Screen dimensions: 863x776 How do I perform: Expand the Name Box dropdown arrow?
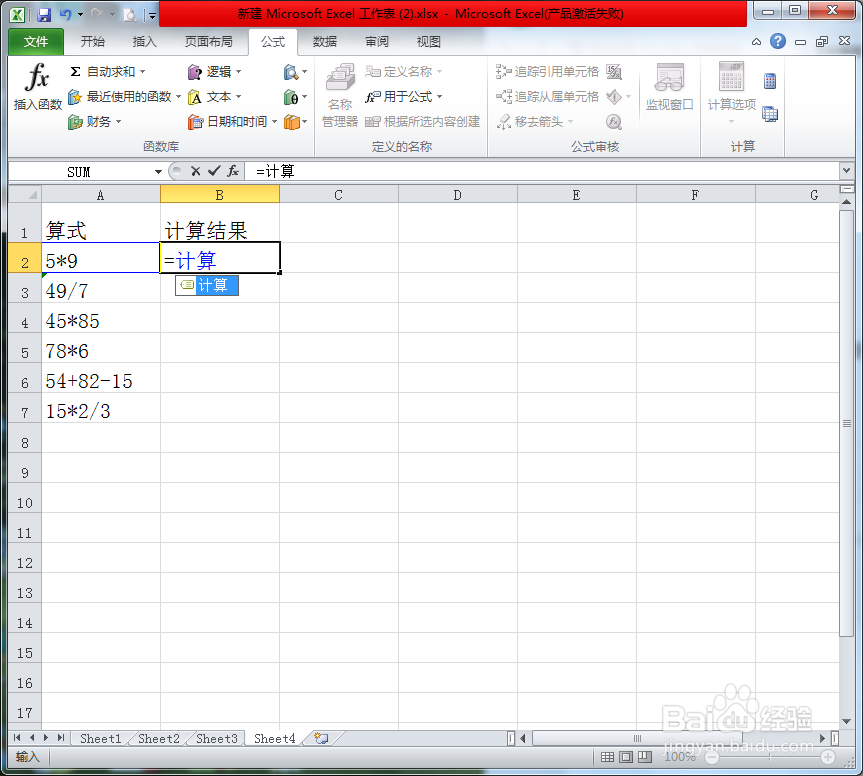point(158,172)
